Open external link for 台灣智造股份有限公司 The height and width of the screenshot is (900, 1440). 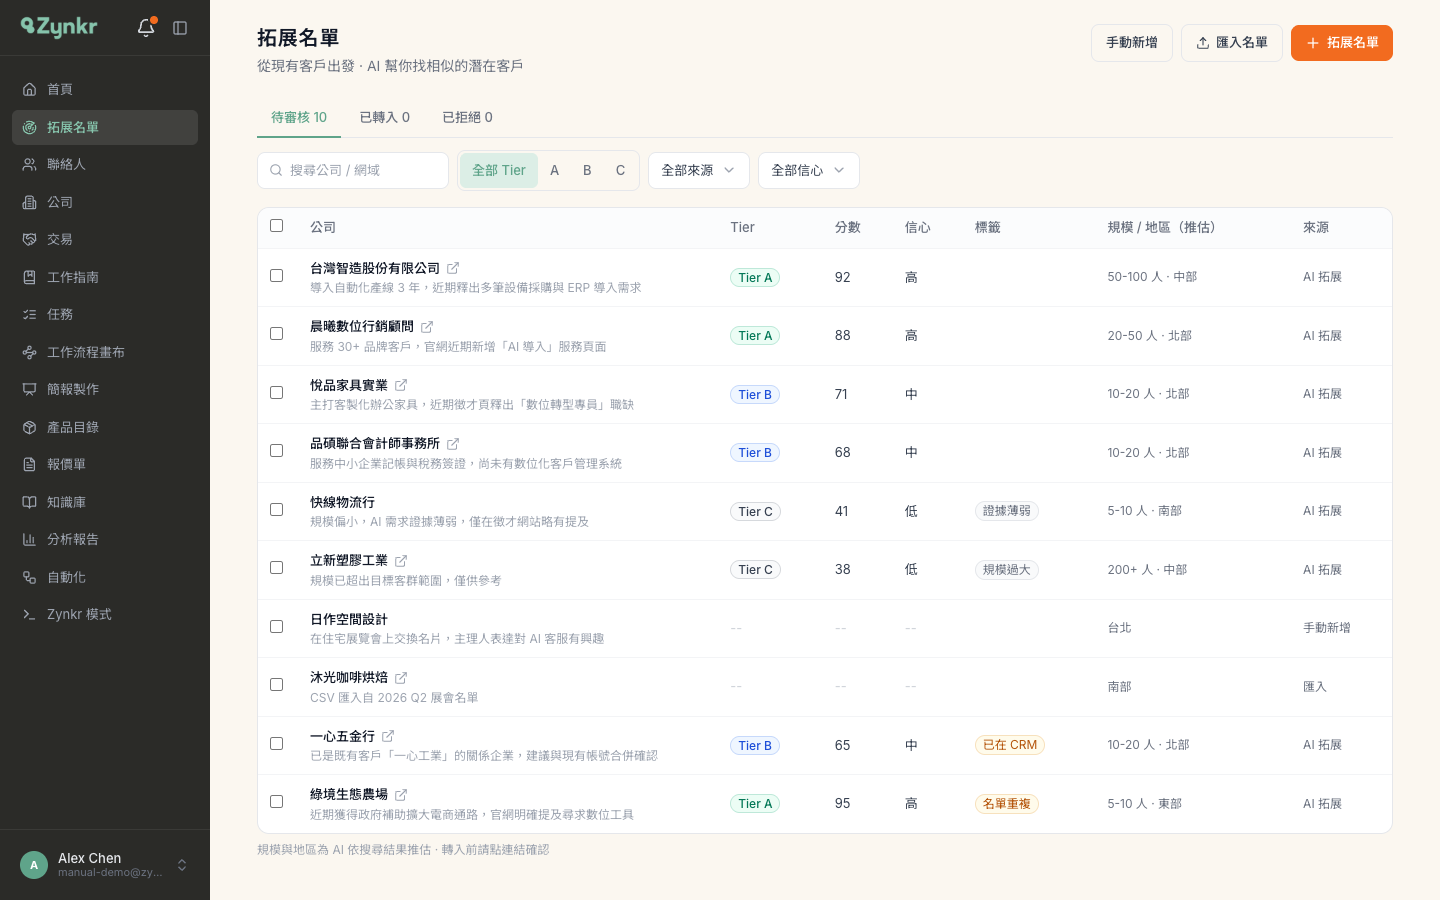453,268
